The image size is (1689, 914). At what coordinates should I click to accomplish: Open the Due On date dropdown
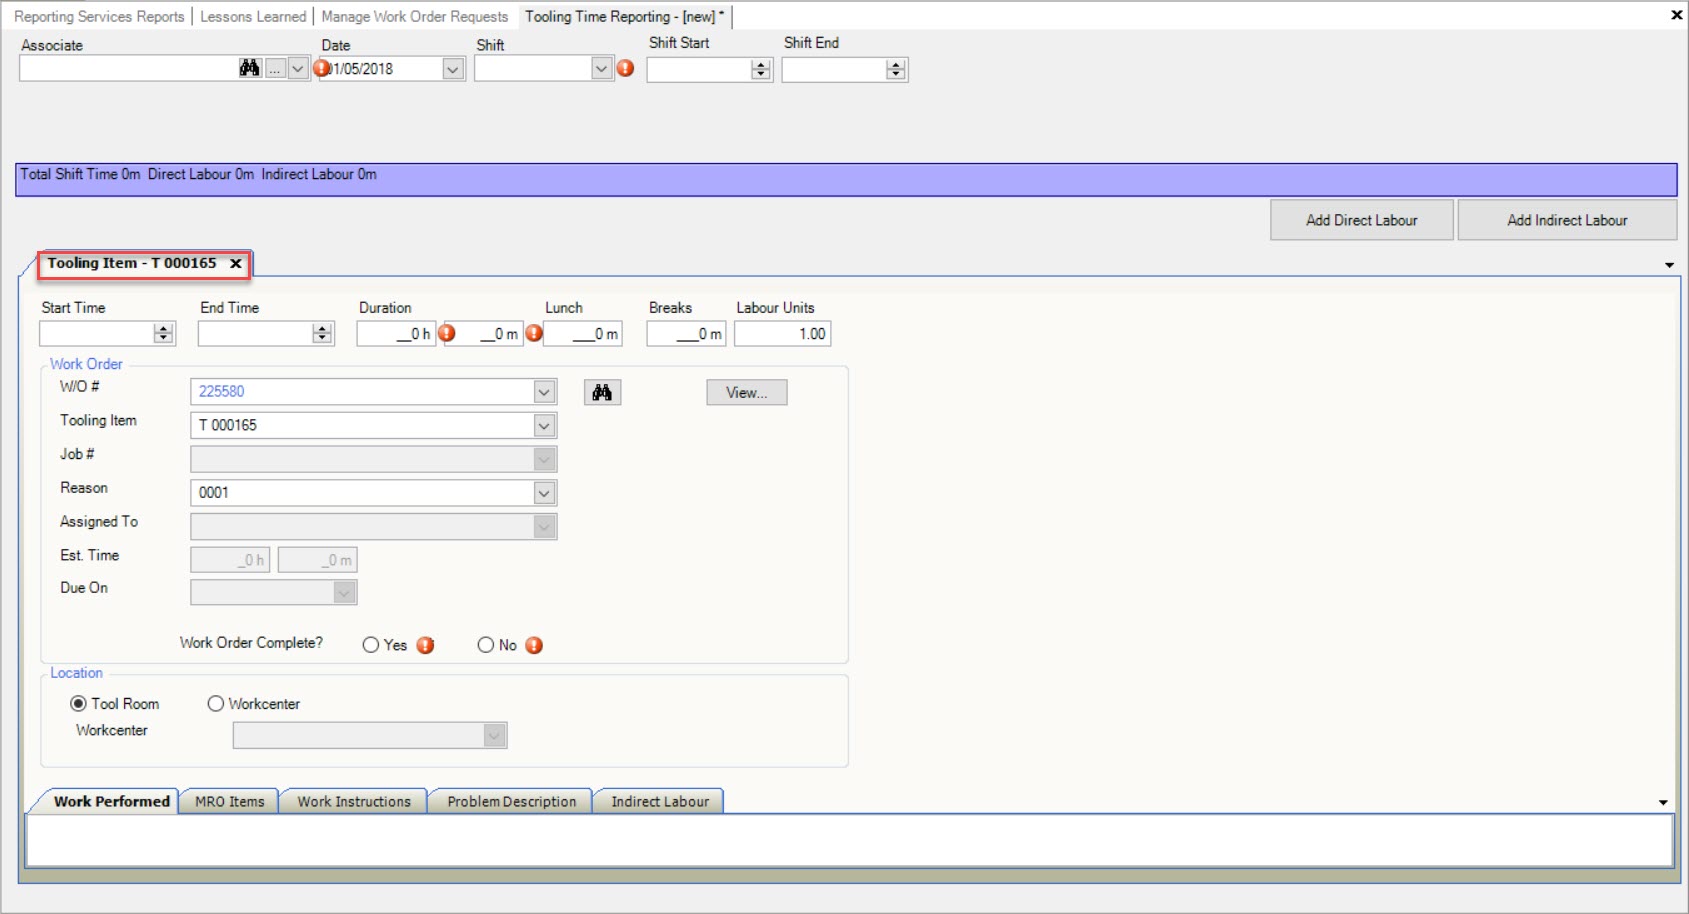point(344,593)
